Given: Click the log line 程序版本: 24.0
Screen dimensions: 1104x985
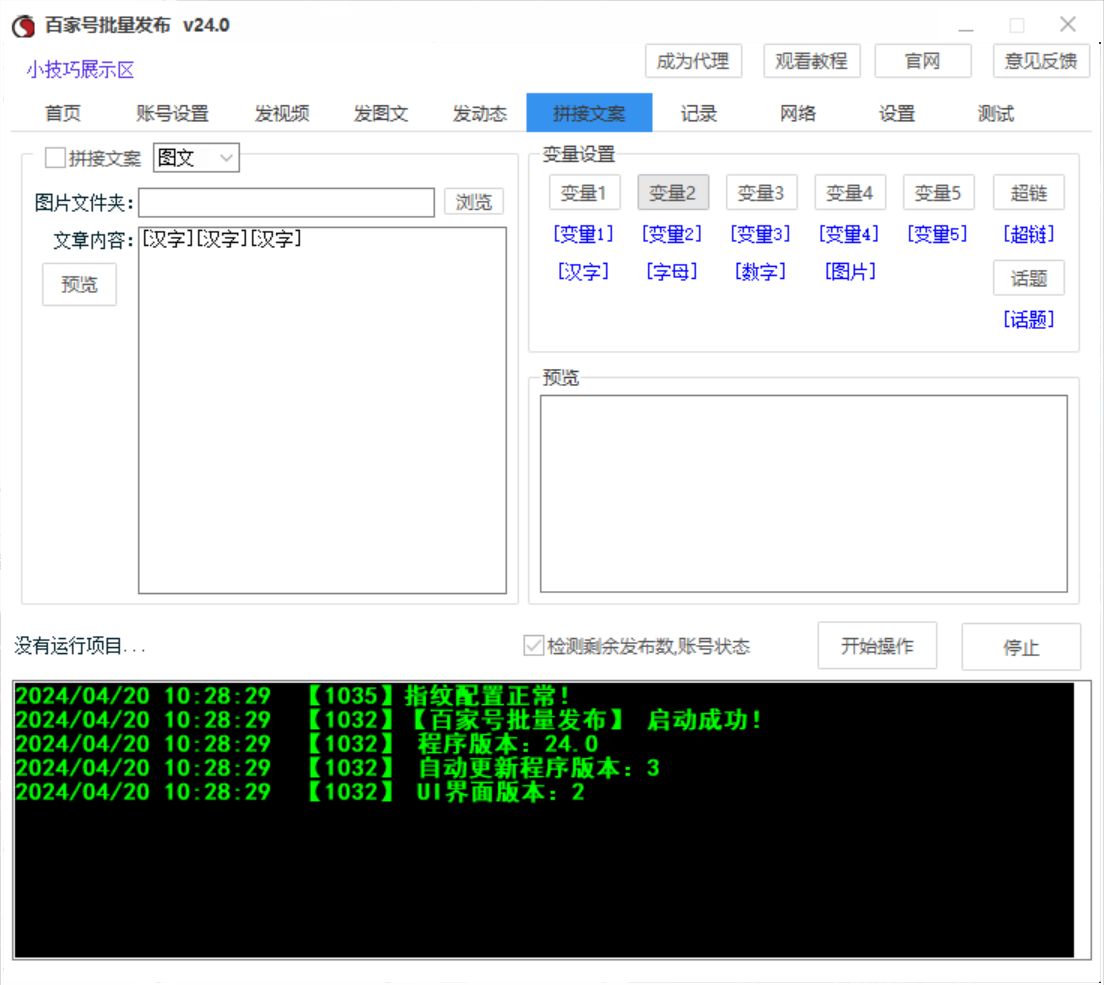Looking at the screenshot, I should pos(307,744).
